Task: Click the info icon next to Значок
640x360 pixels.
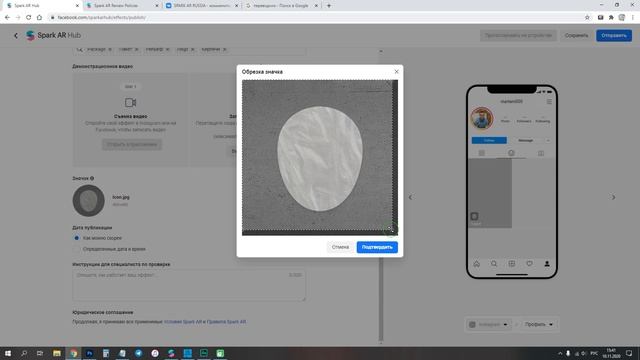Action: (x=92, y=178)
